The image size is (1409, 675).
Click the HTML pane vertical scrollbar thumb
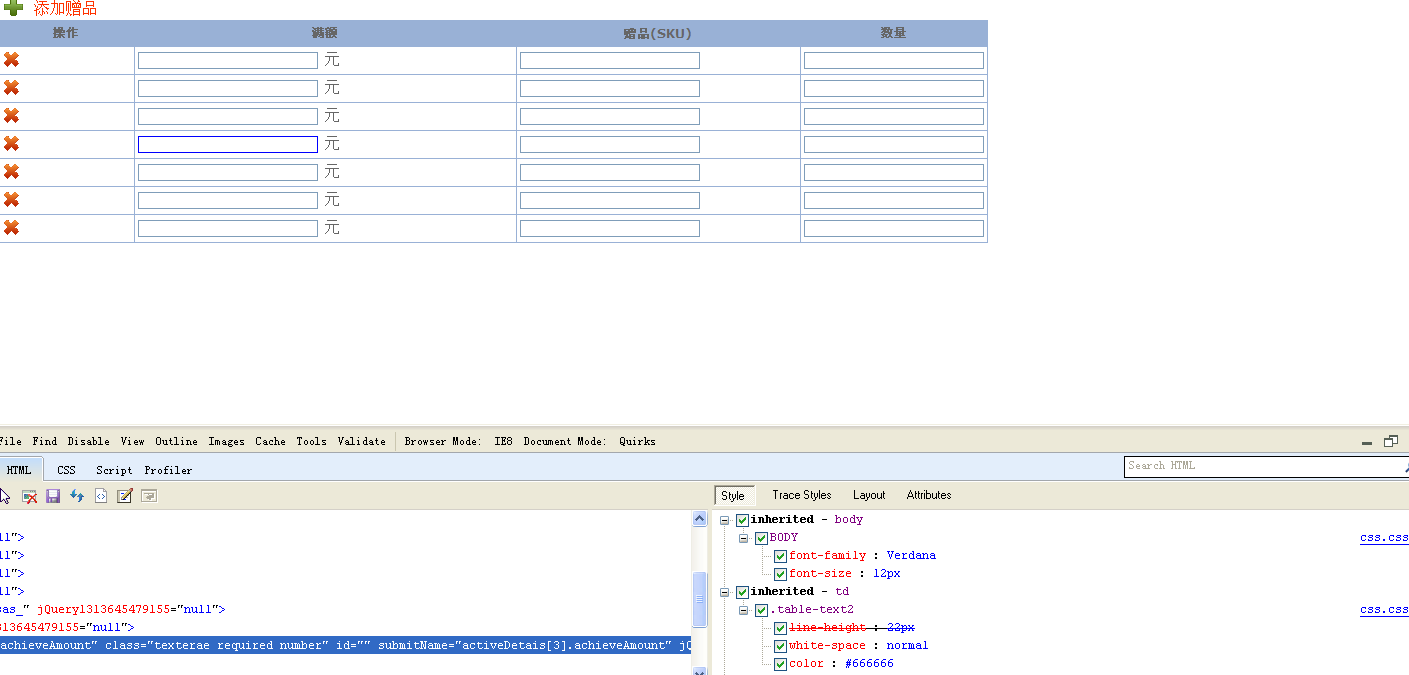pos(700,599)
